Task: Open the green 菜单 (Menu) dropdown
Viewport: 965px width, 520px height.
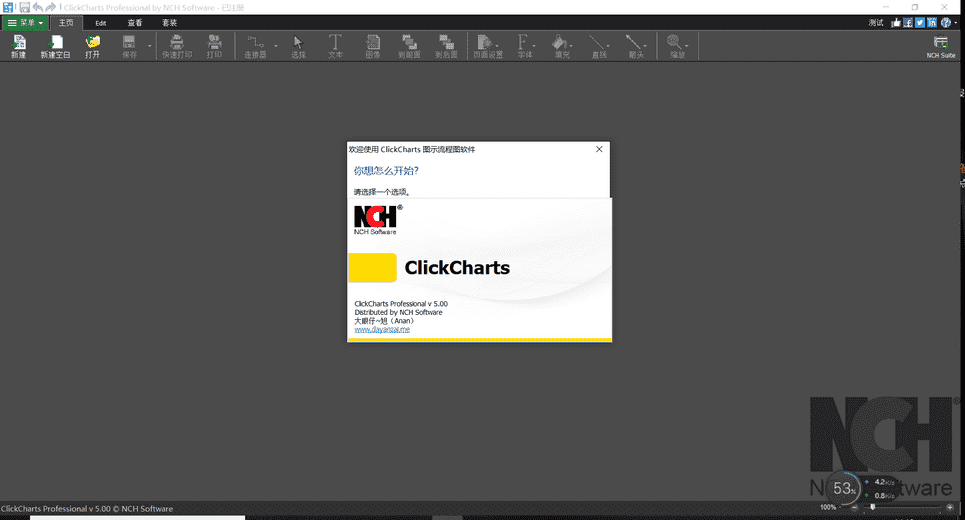Action: pyautogui.click(x=25, y=23)
